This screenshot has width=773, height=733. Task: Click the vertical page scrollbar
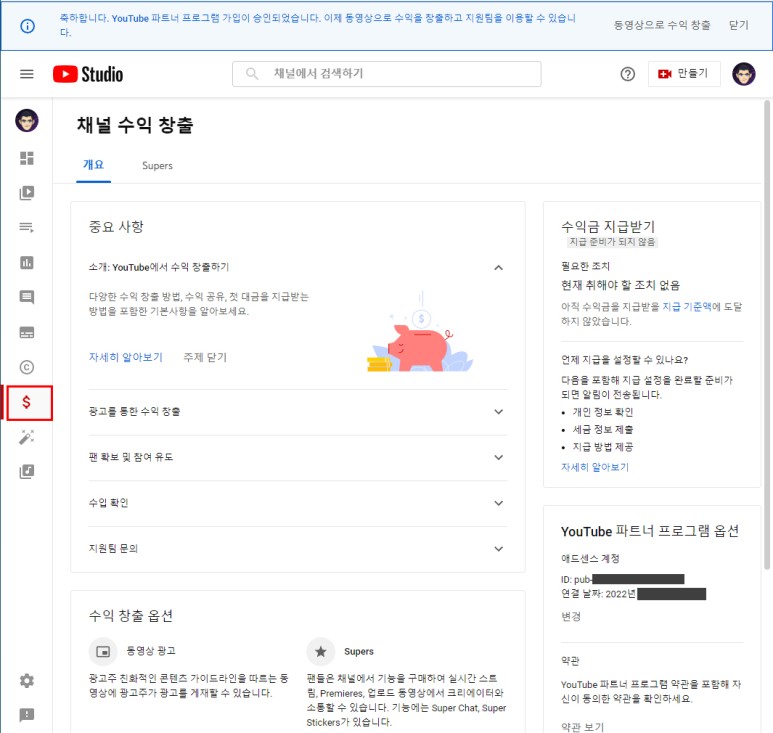[767, 335]
